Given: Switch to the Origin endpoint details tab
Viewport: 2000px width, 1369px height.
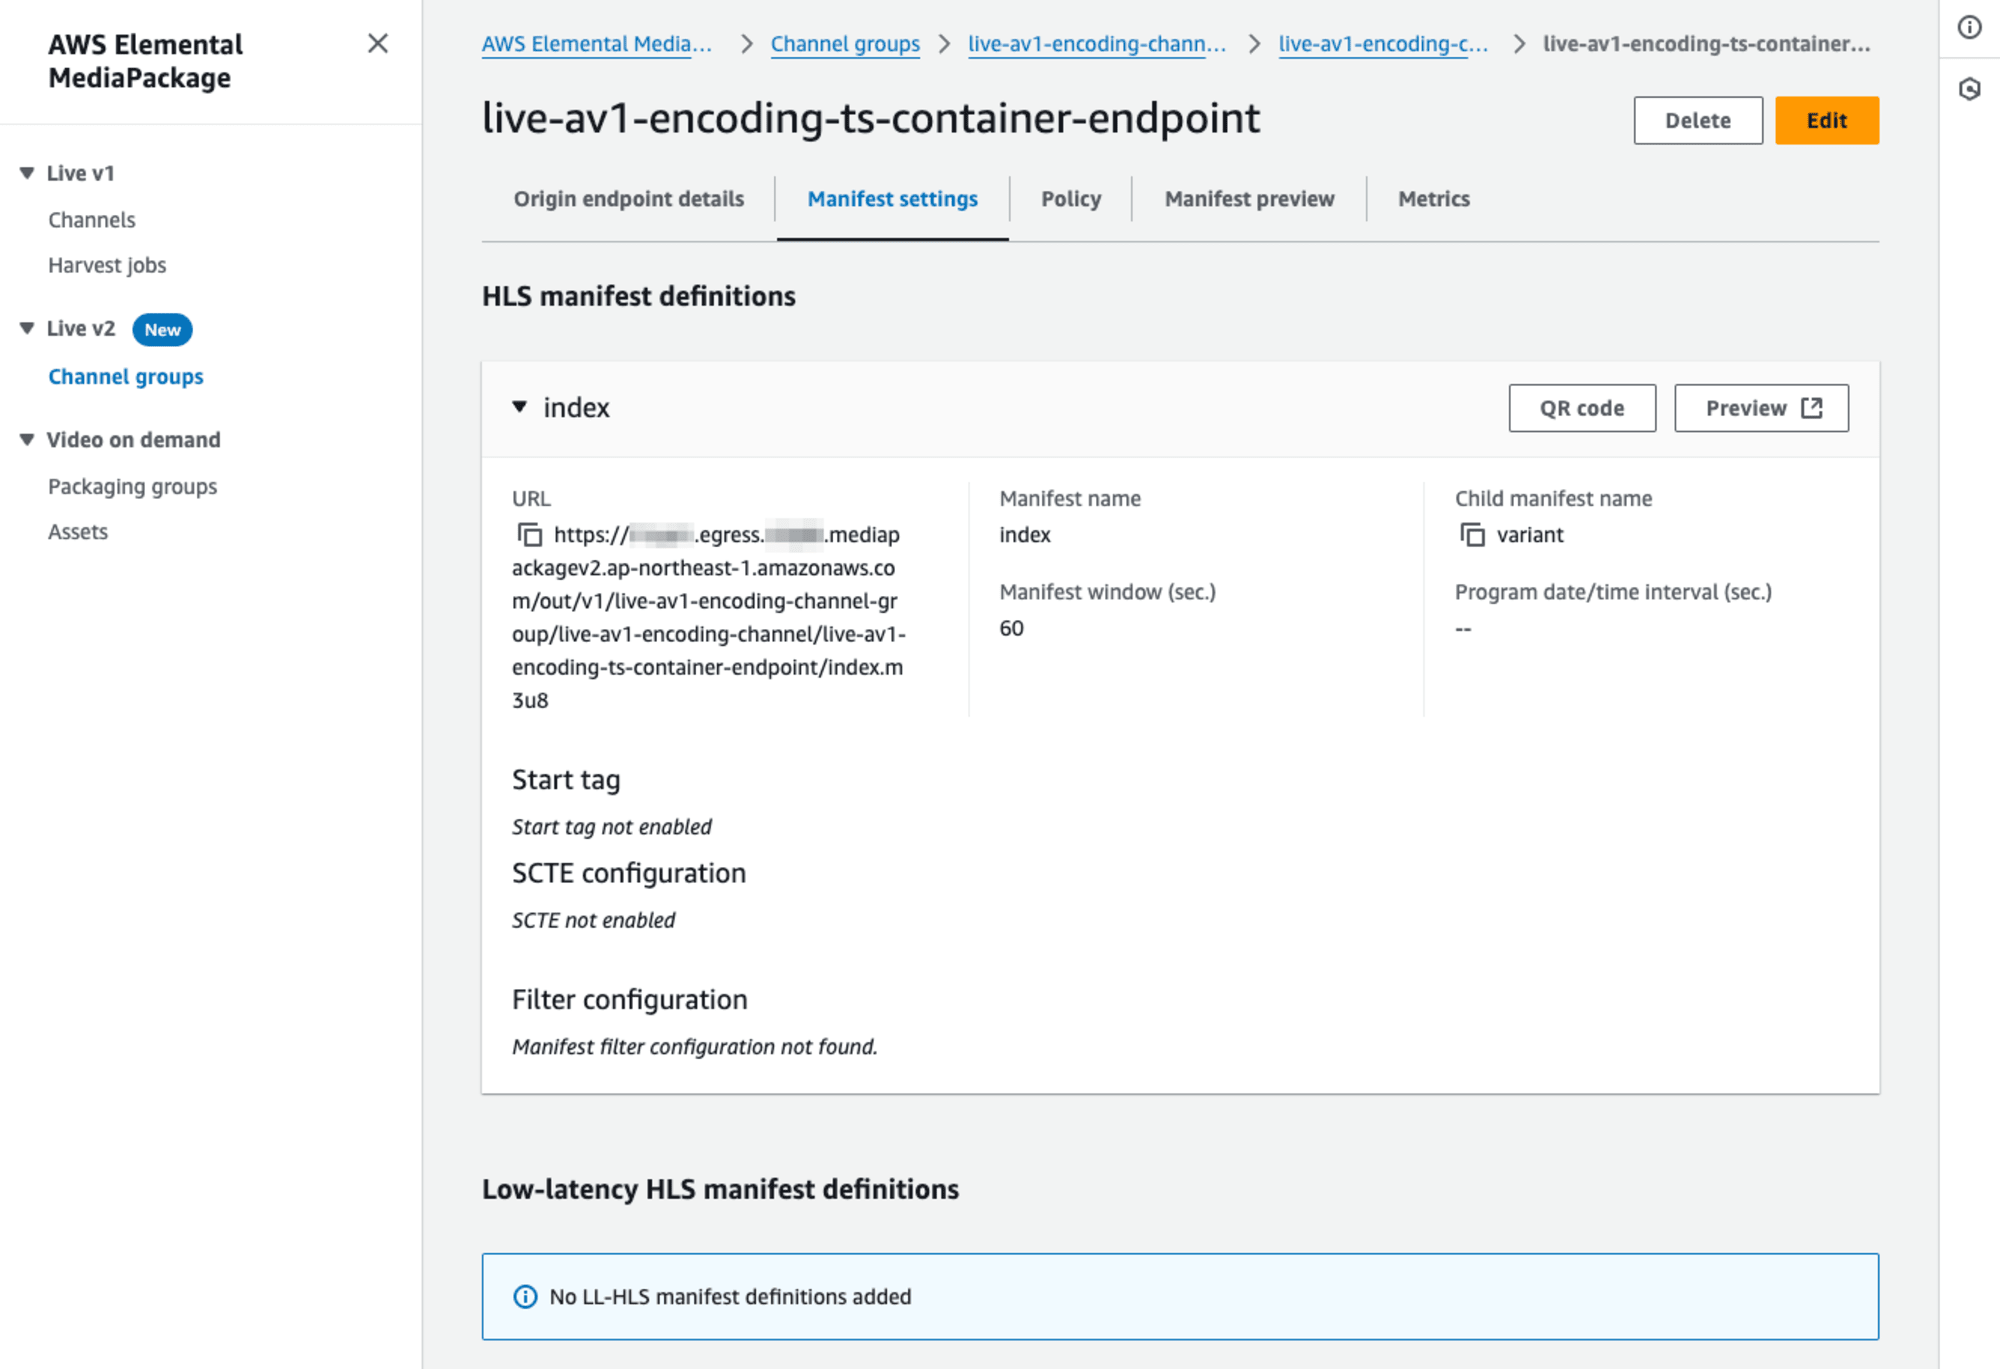Looking at the screenshot, I should coord(629,199).
